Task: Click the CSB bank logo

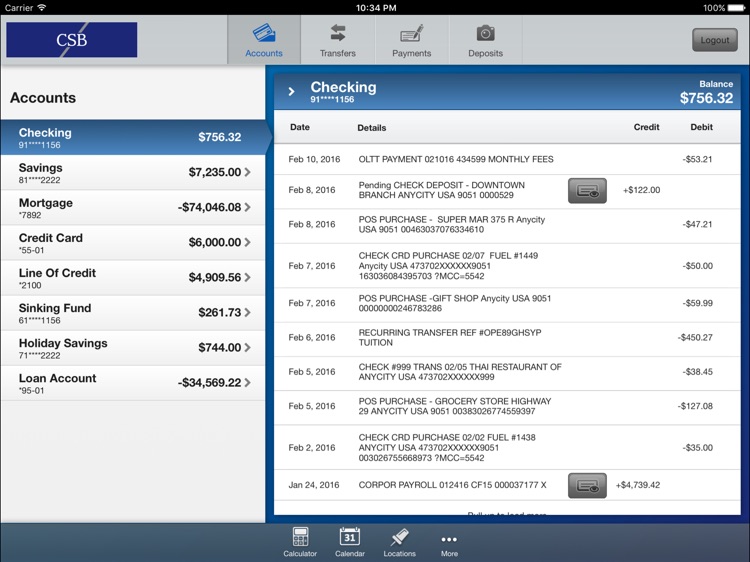Action: (72, 40)
